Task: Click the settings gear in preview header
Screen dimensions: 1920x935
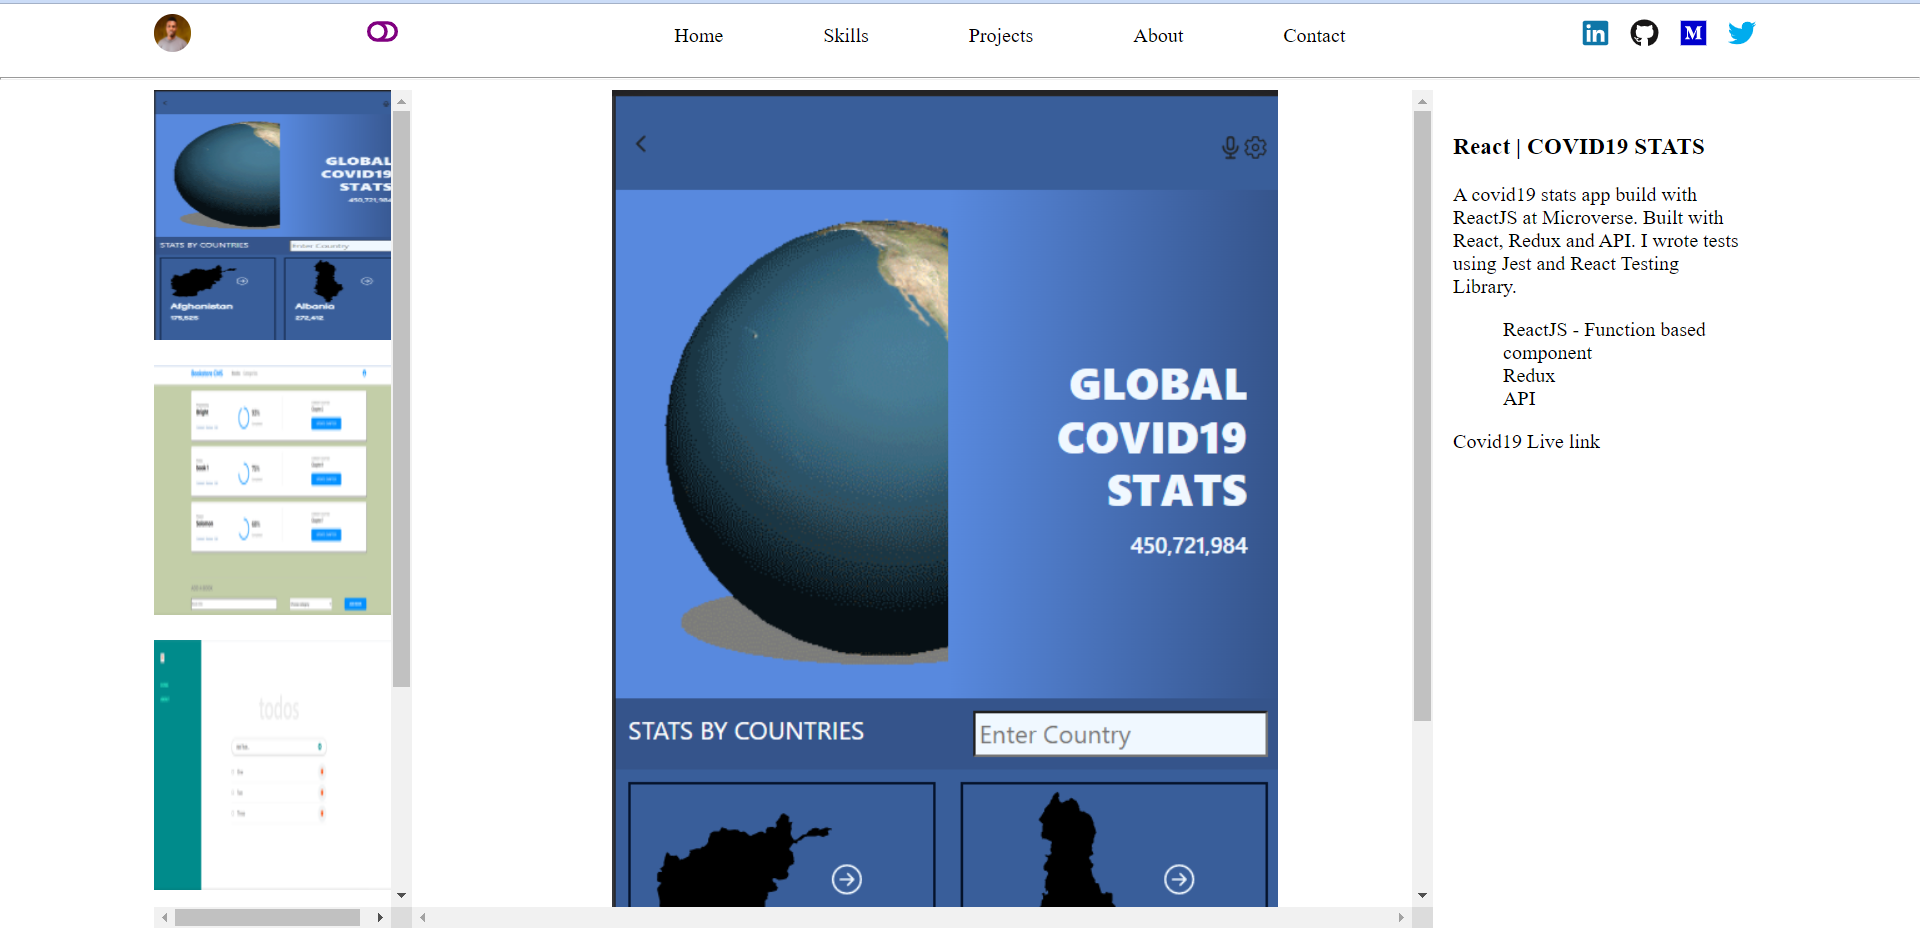Action: click(x=1255, y=148)
